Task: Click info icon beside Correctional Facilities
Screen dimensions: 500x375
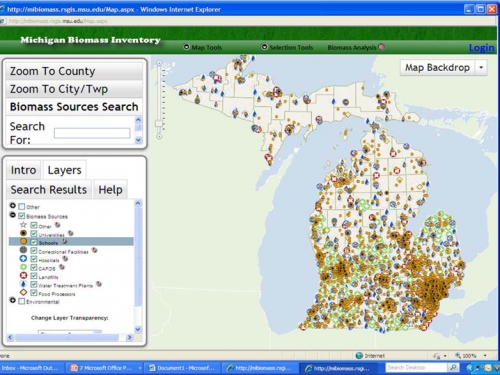Action: point(95,250)
